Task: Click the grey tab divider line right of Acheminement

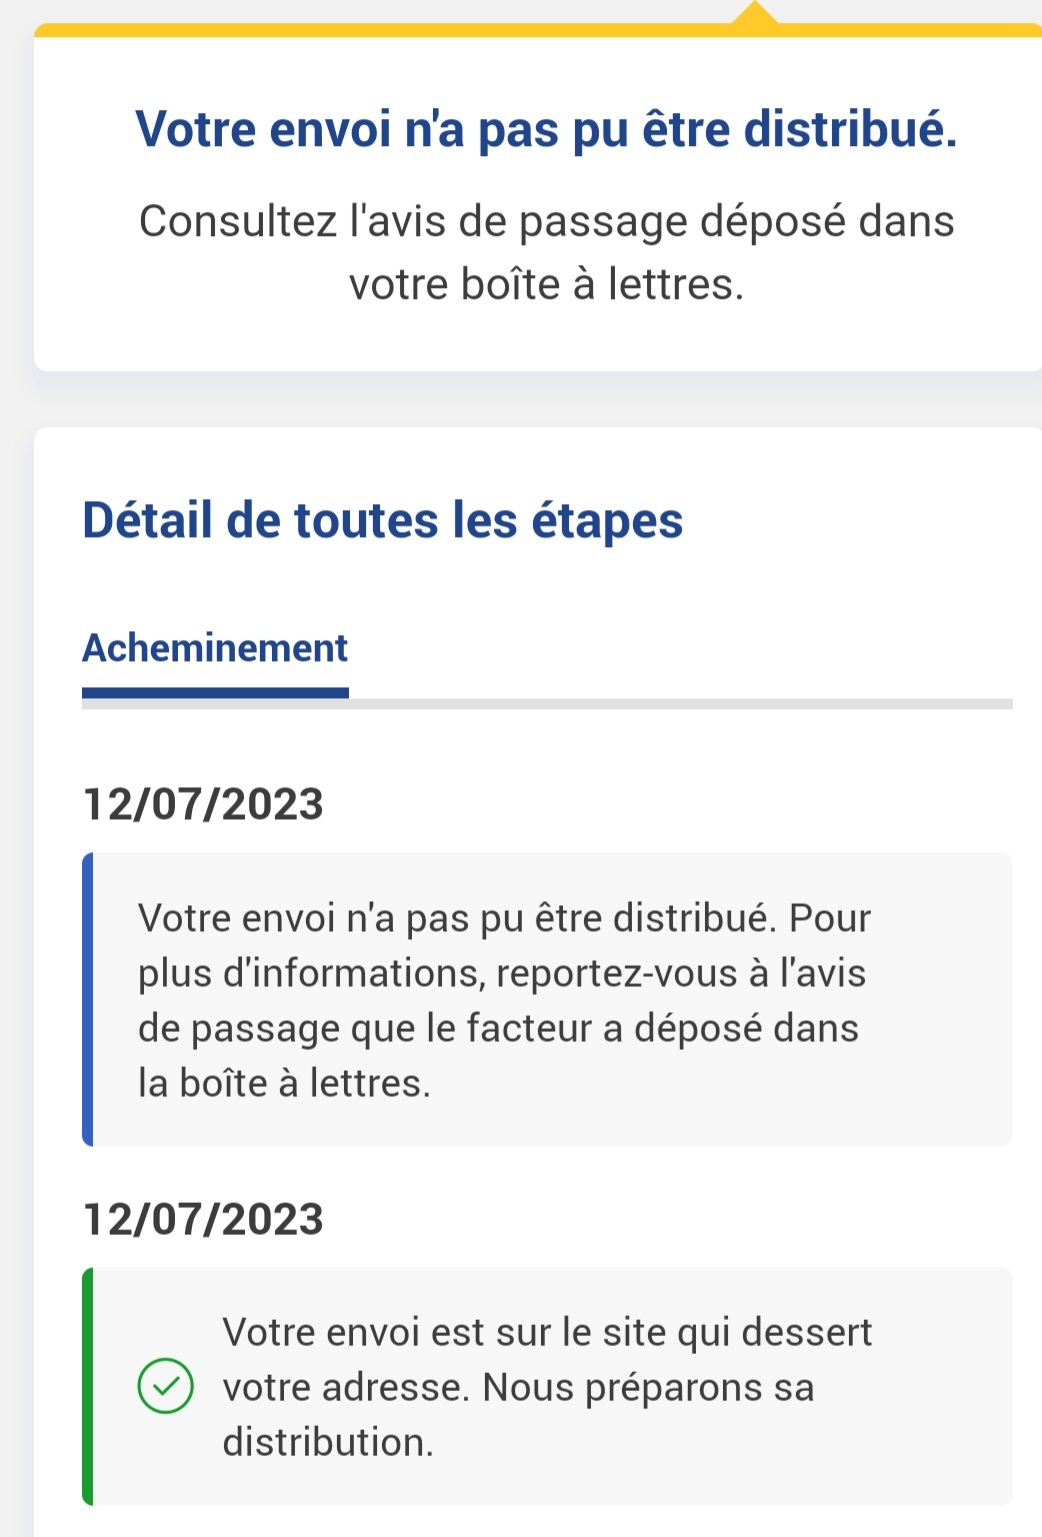Action: pos(680,704)
